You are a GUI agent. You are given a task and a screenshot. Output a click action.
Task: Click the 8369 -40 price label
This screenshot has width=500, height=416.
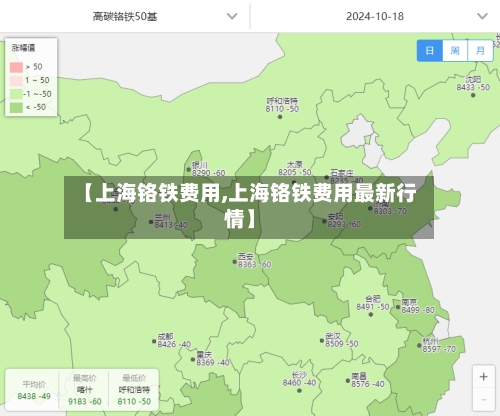[x=213, y=362]
